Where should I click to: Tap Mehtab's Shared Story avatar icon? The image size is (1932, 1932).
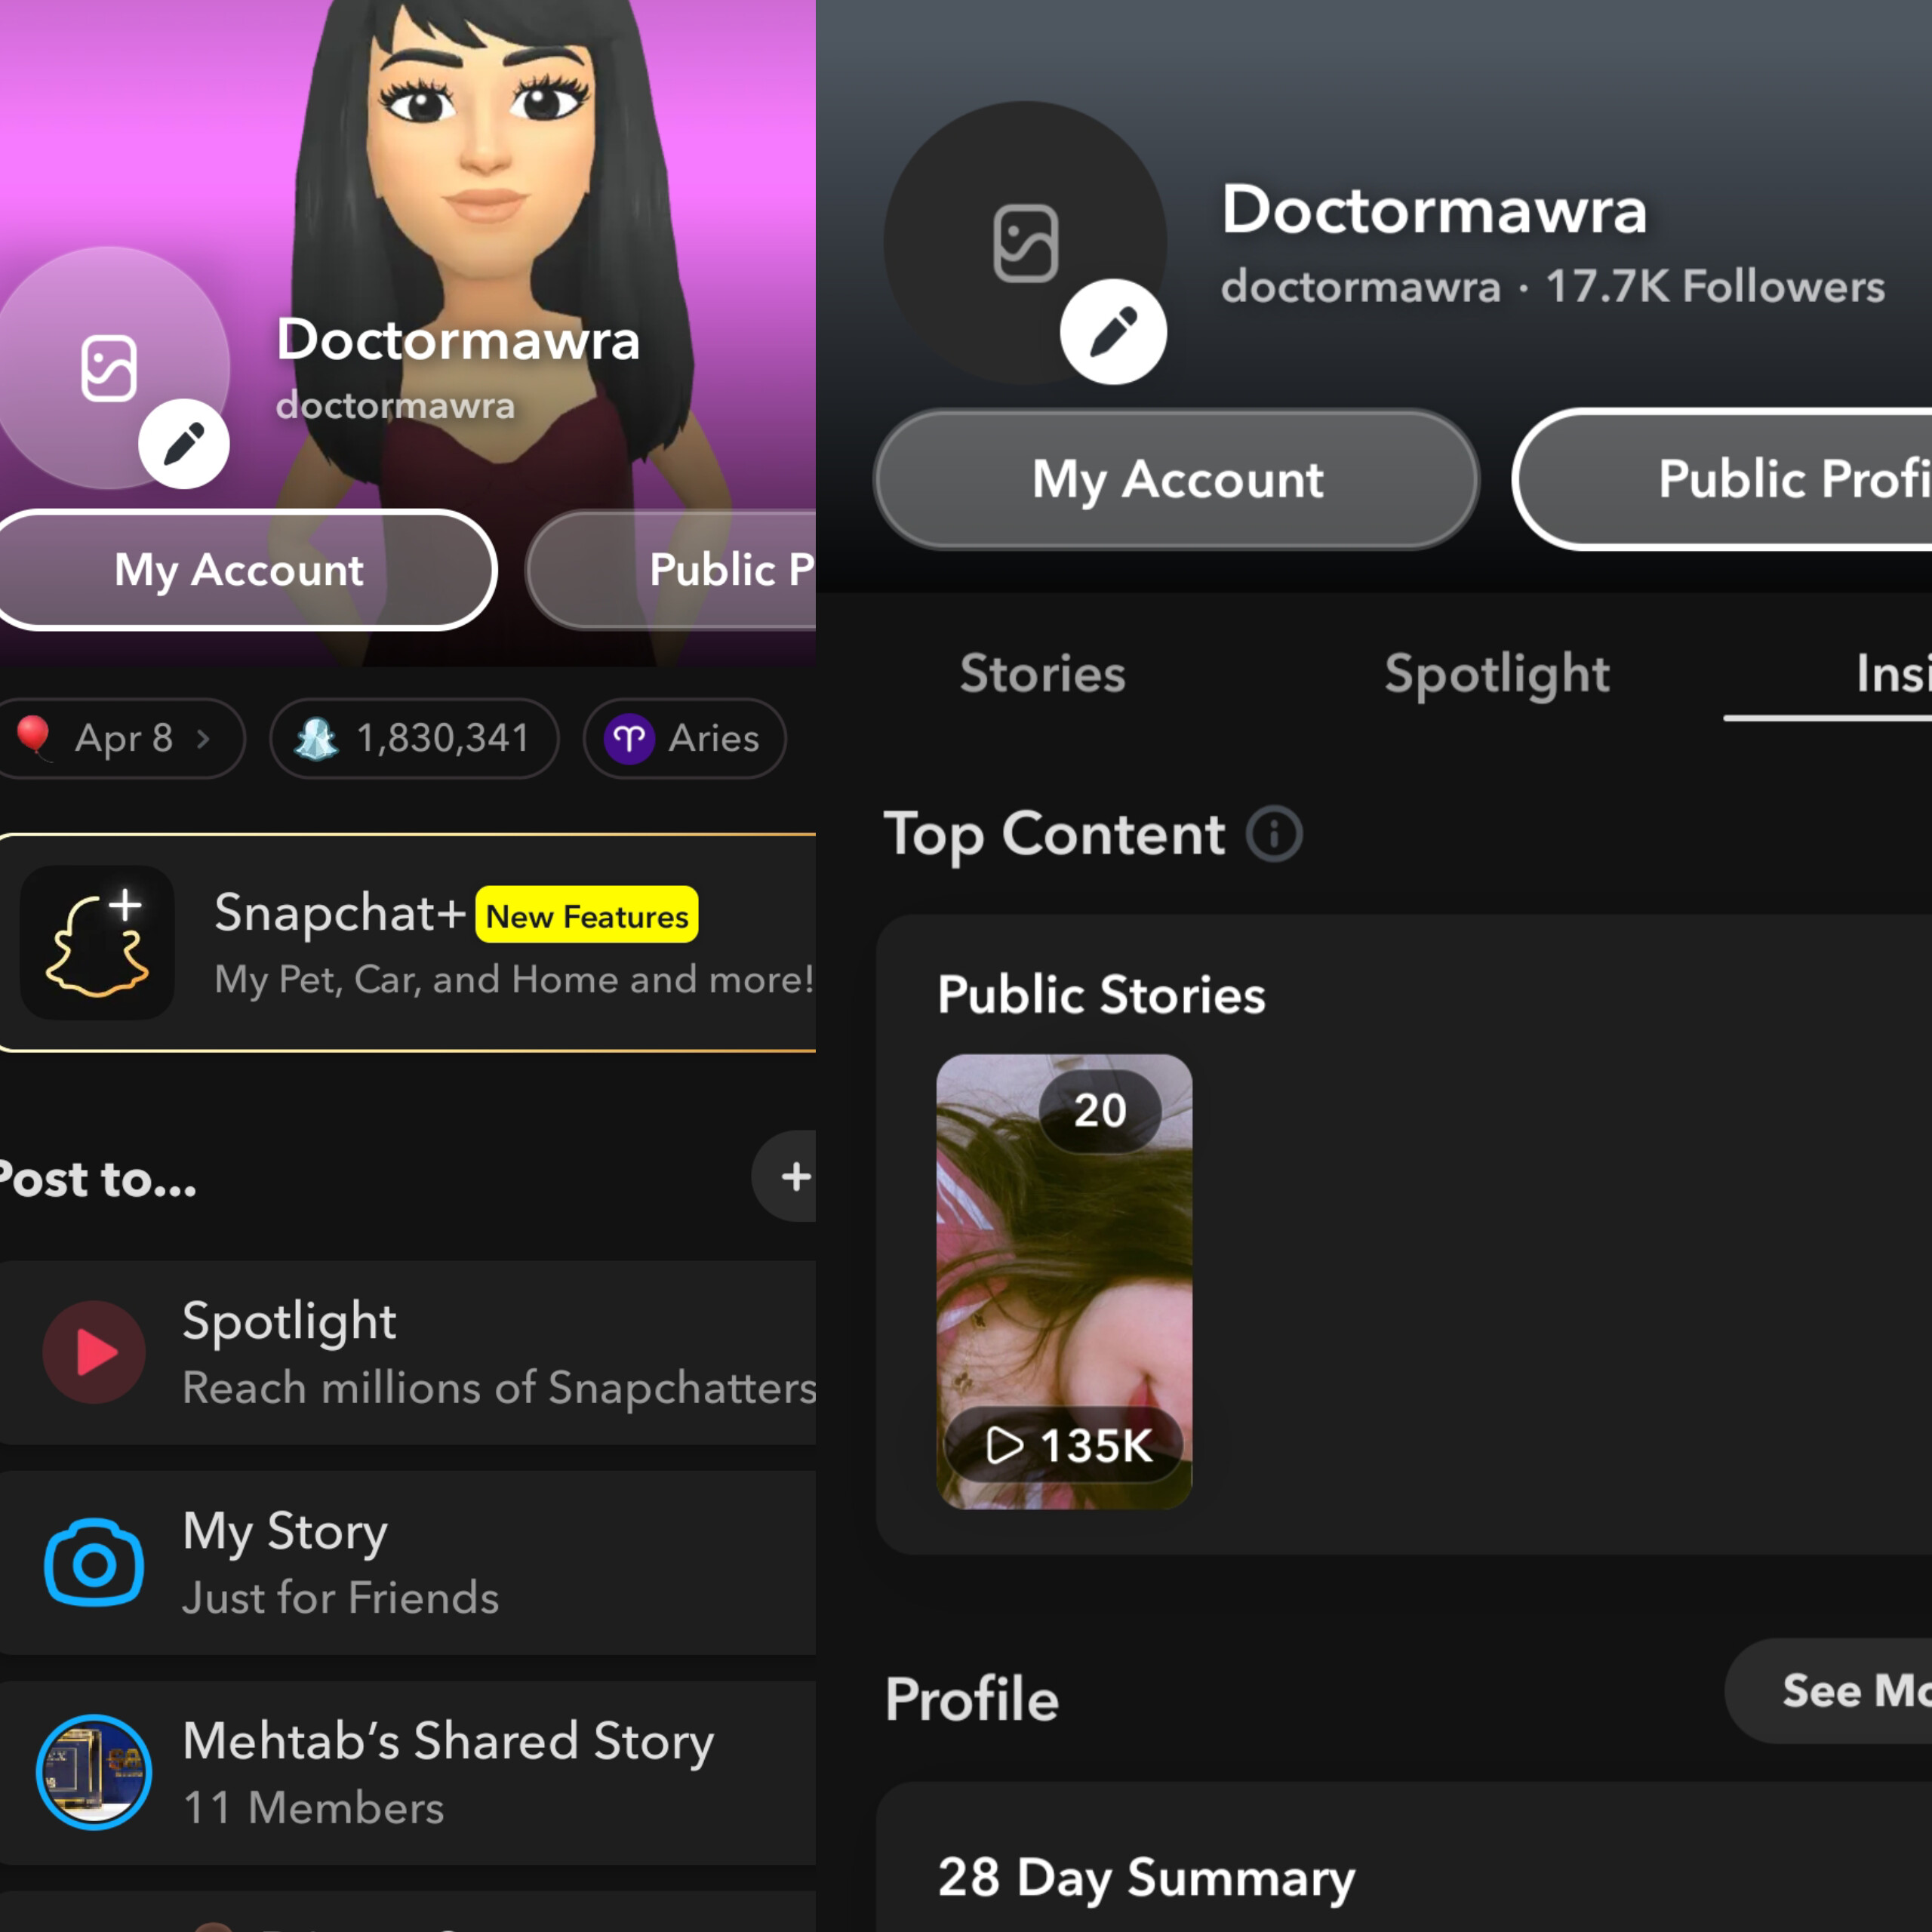[x=94, y=1772]
